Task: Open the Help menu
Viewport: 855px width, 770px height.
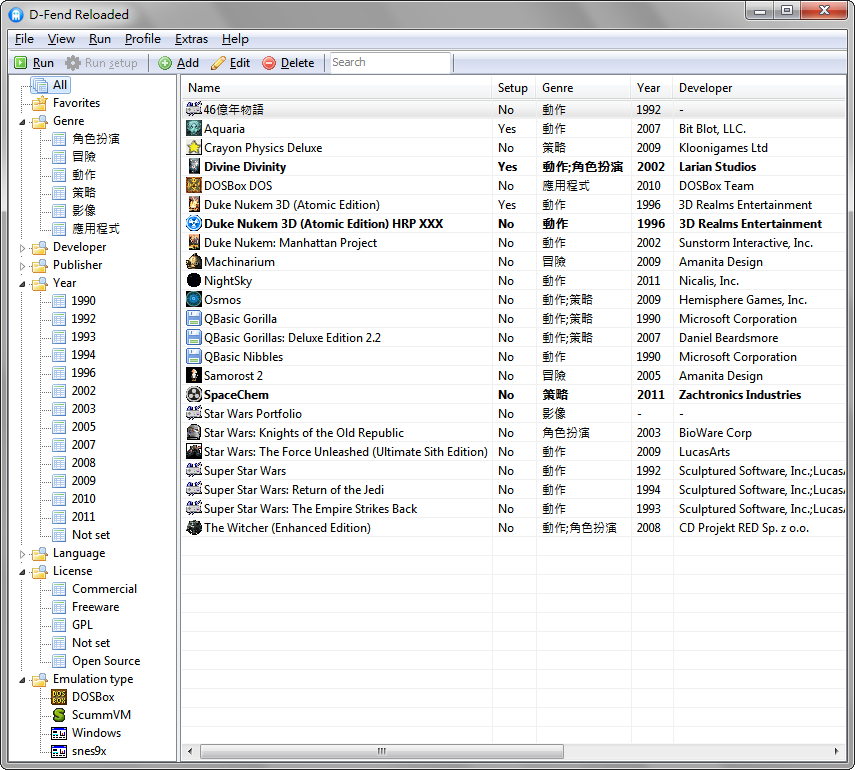Action: [235, 39]
